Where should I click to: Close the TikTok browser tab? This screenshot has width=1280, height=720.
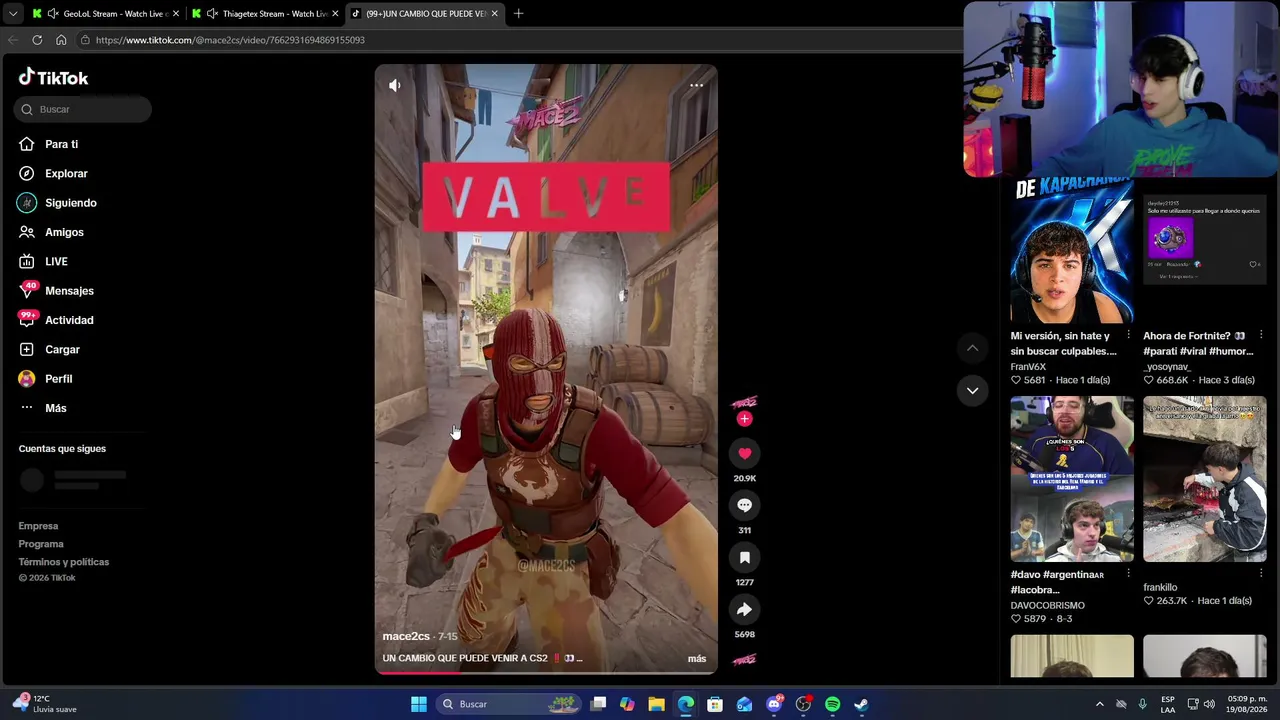494,14
